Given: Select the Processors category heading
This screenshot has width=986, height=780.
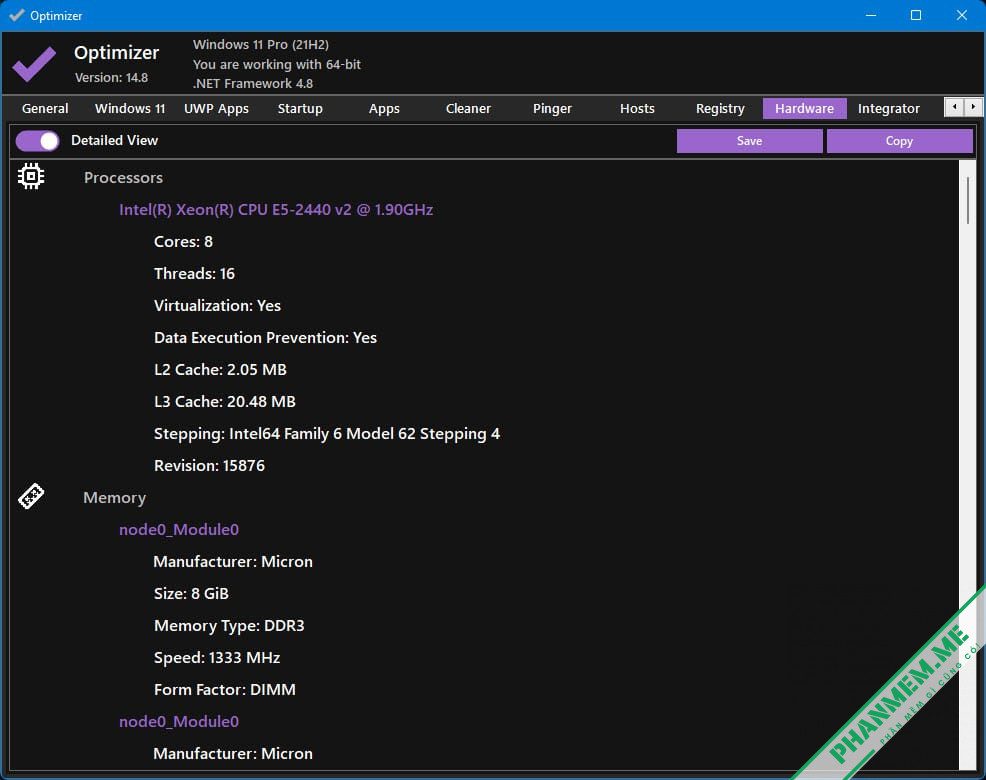Looking at the screenshot, I should pyautogui.click(x=123, y=177).
